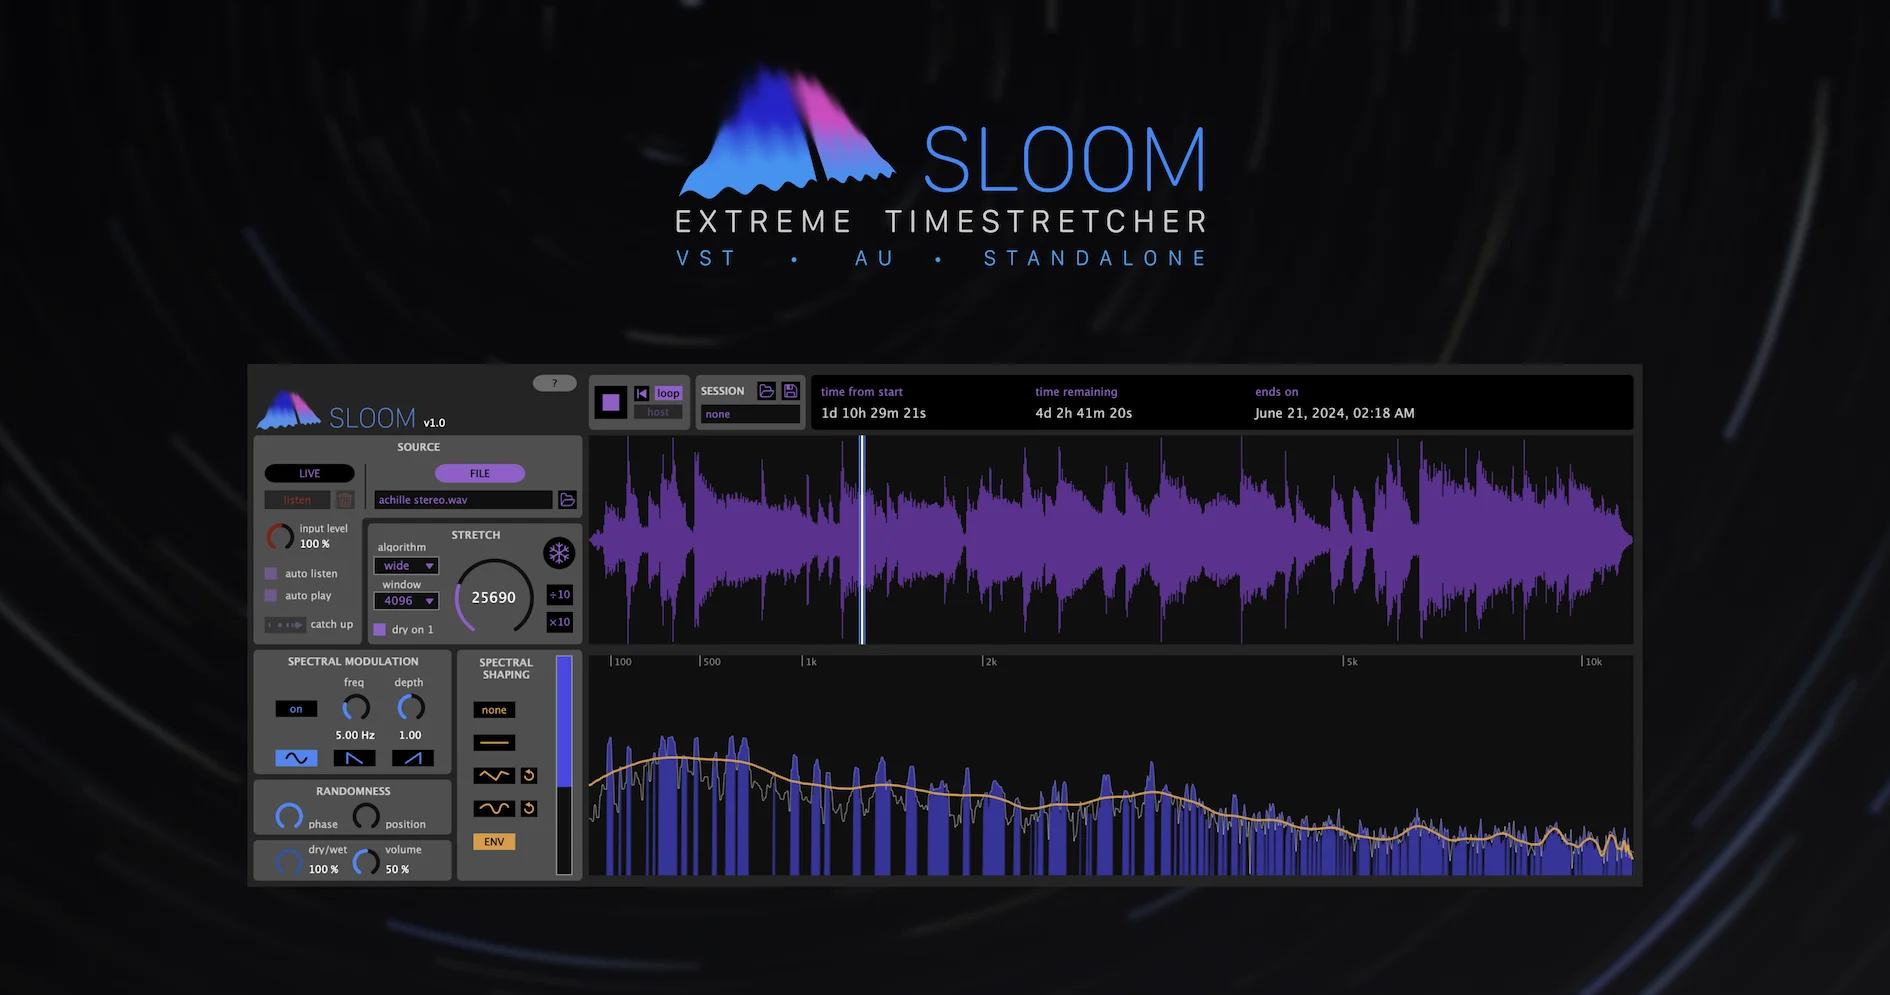Switch source to LIVE
Image resolution: width=1890 pixels, height=995 pixels.
tap(309, 472)
